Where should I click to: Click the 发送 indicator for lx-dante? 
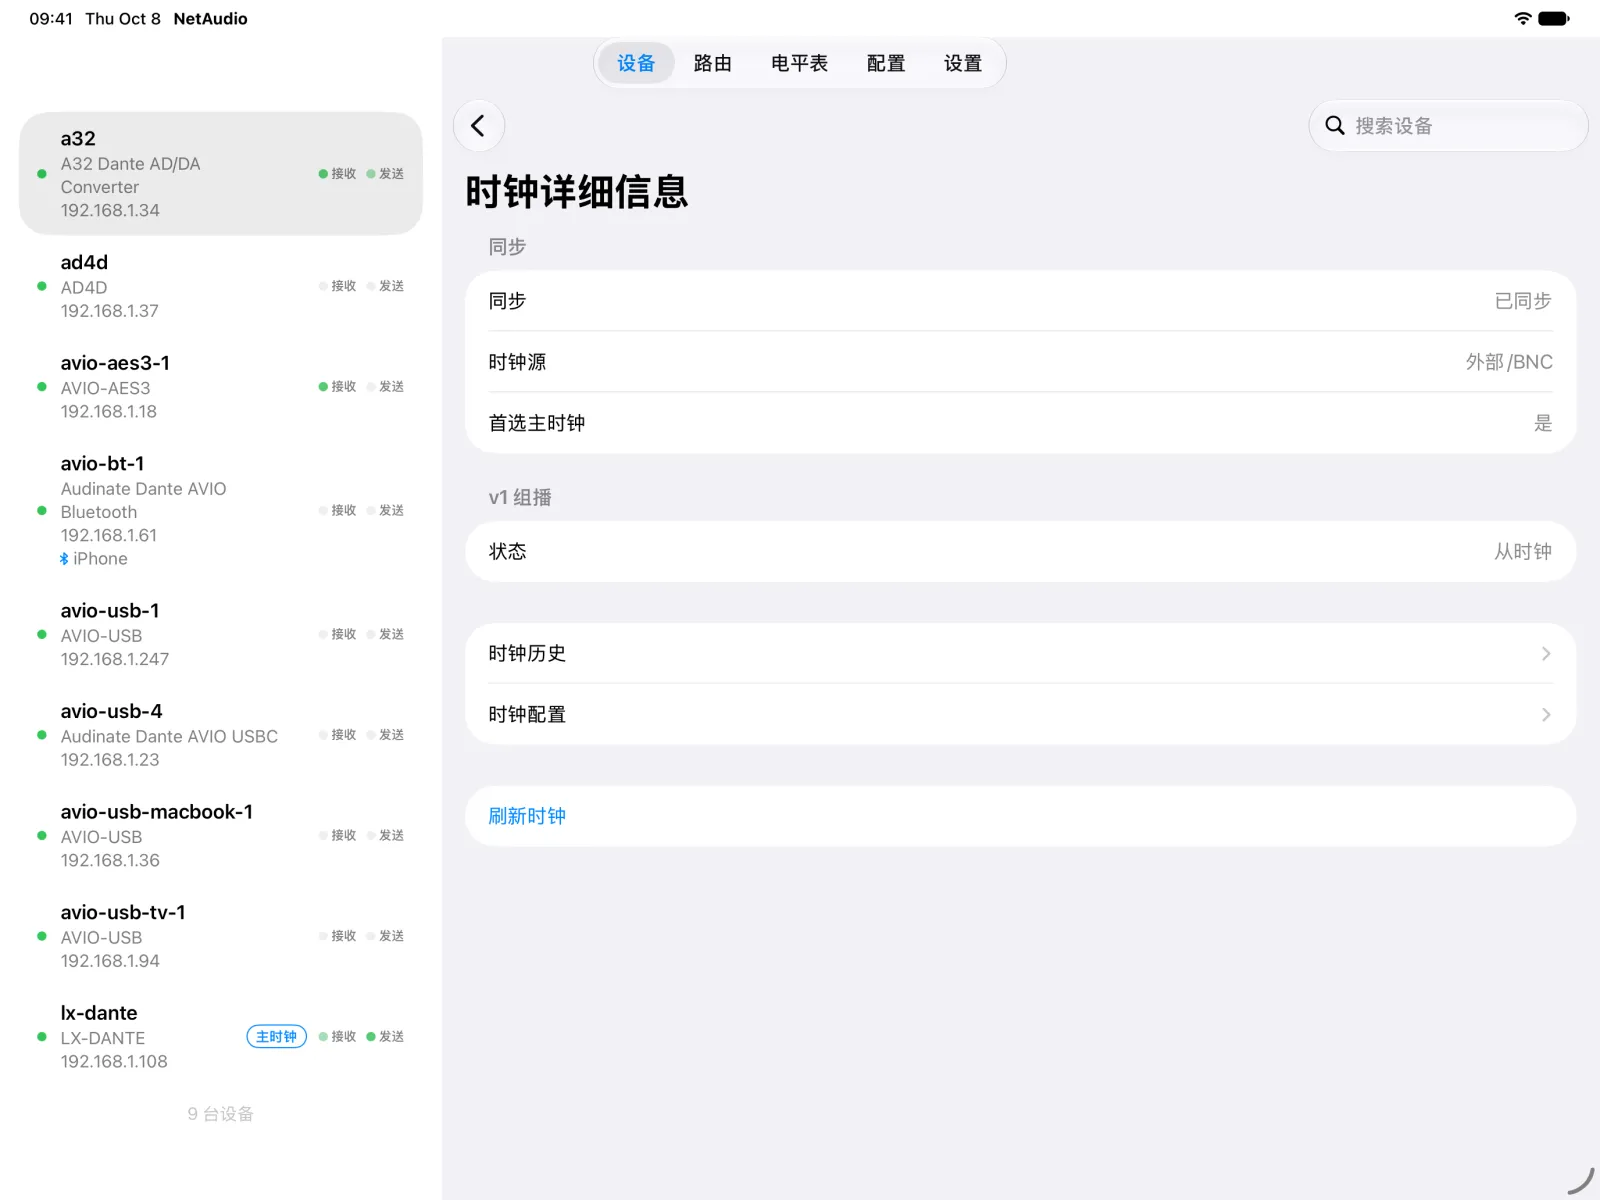385,1037
